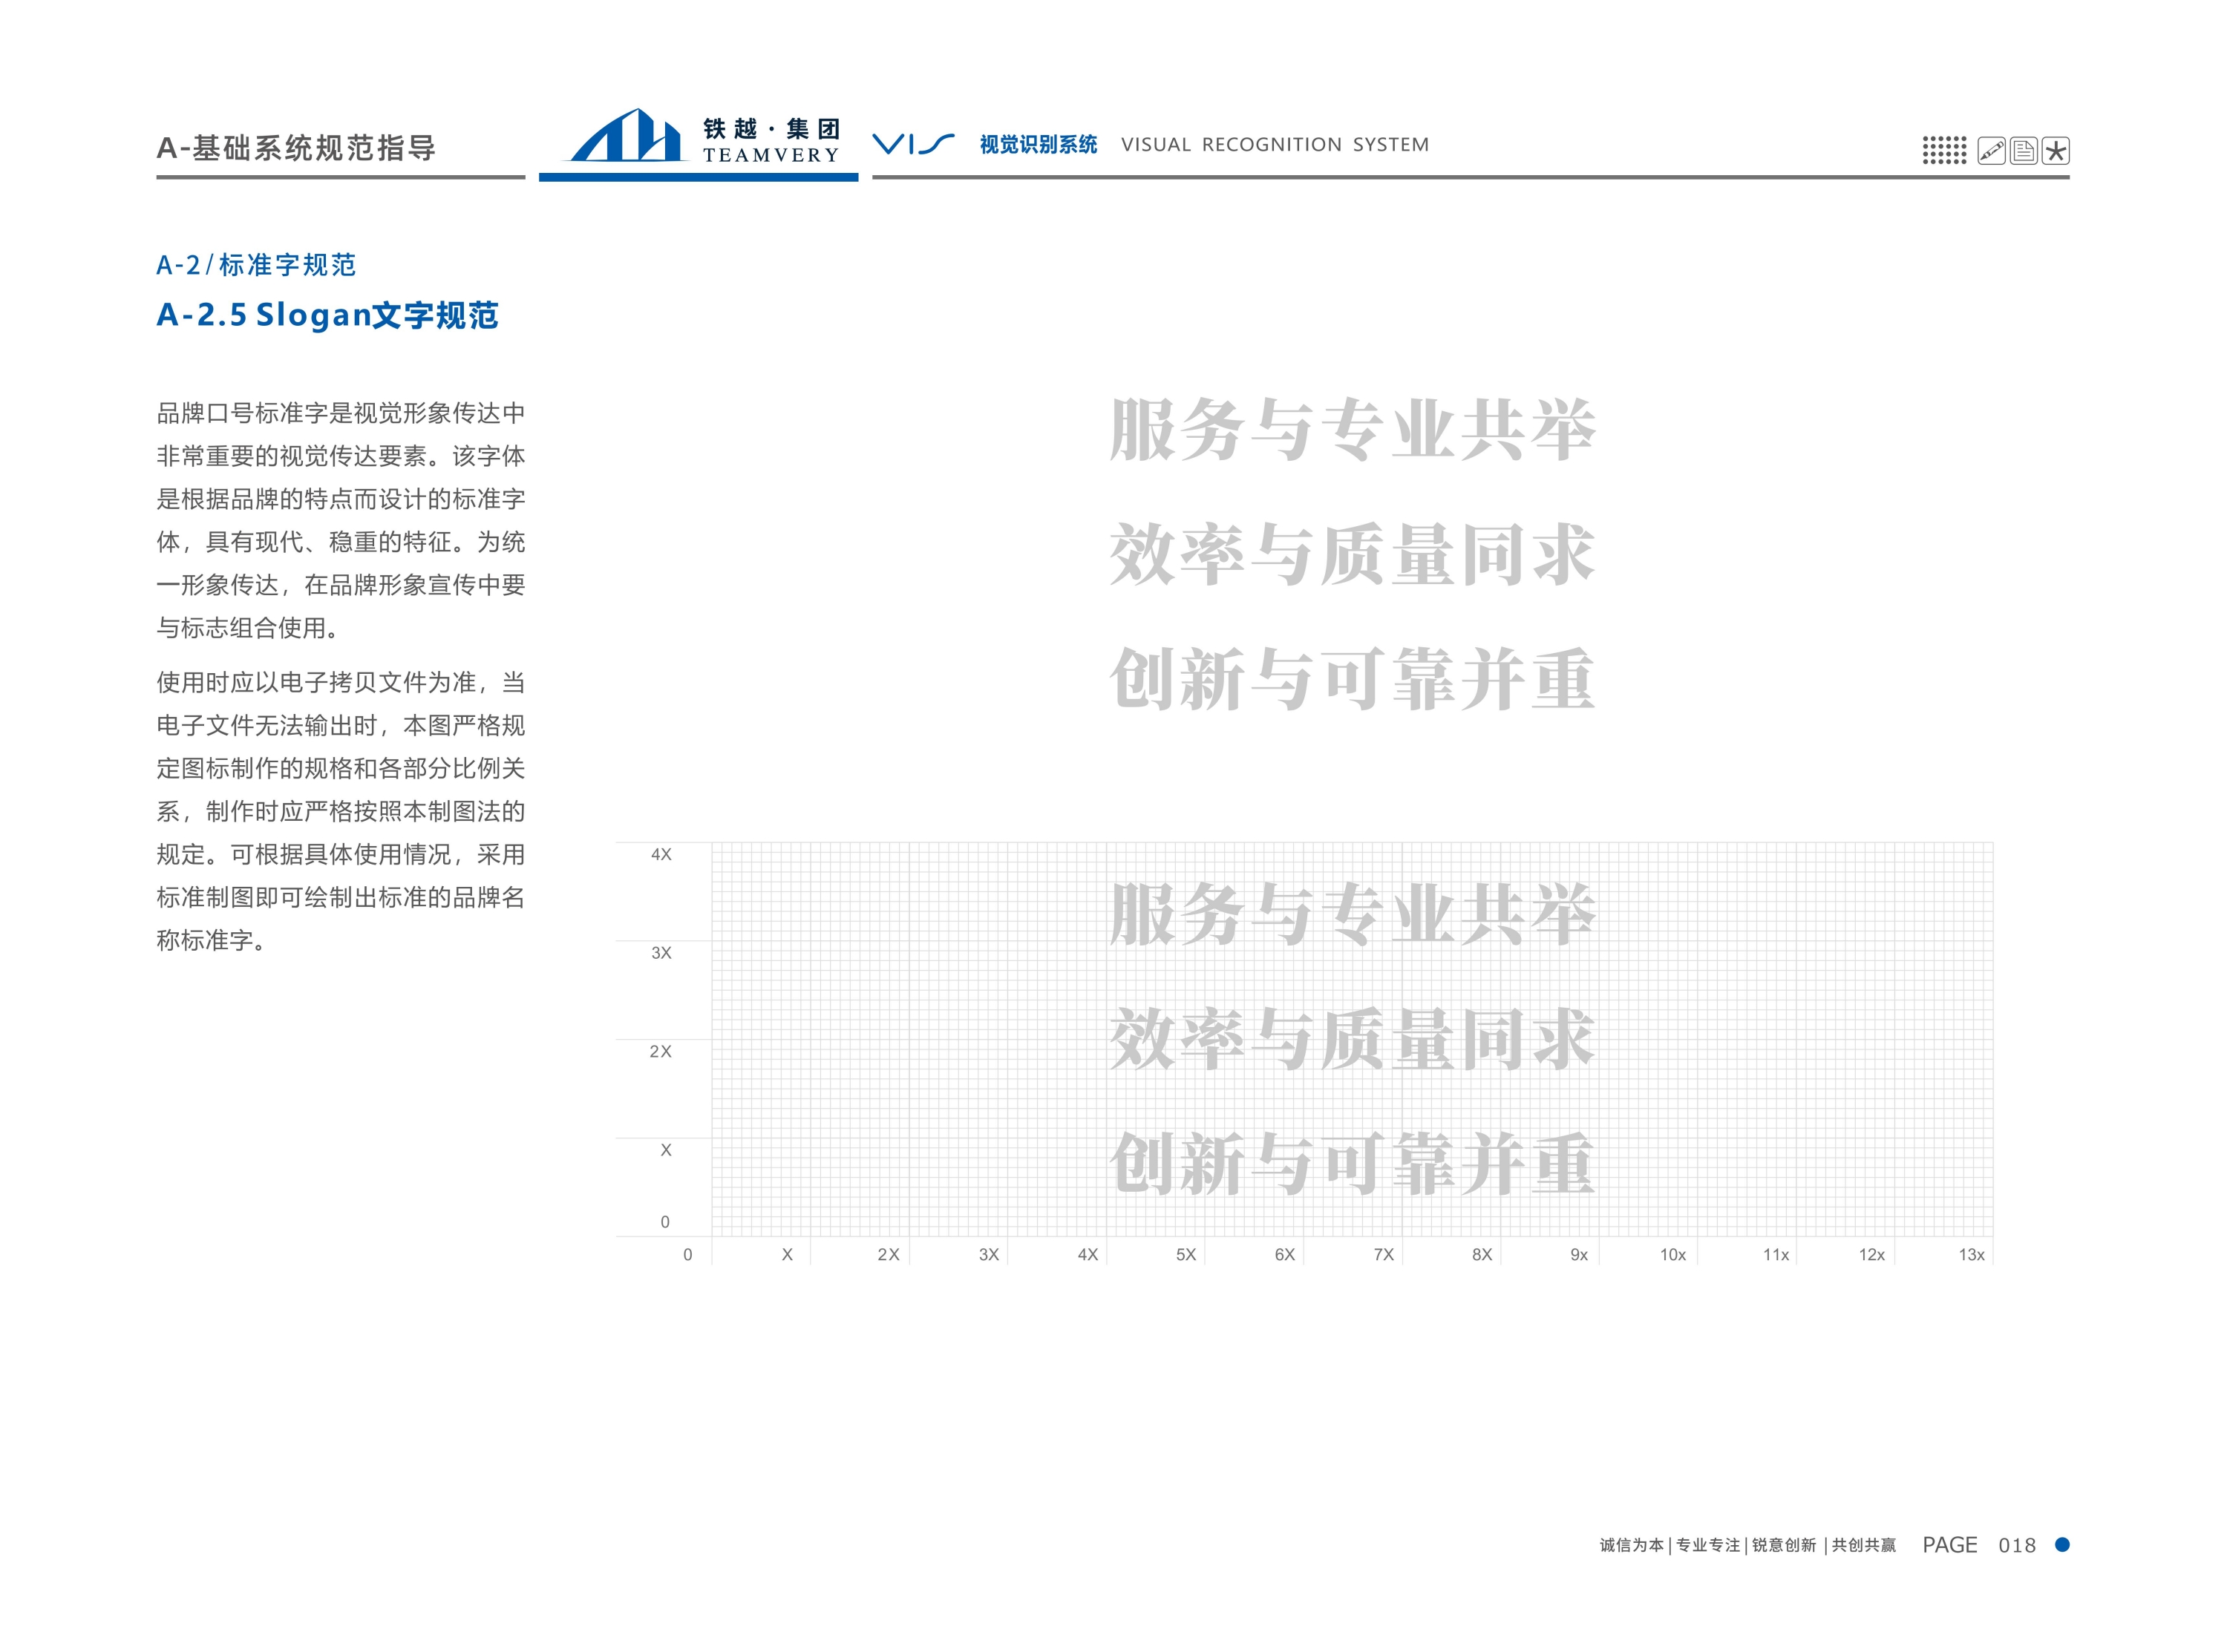The height and width of the screenshot is (1652, 2227).
Task: Click 服务与专业共举 inside the grid
Action: [1352, 914]
